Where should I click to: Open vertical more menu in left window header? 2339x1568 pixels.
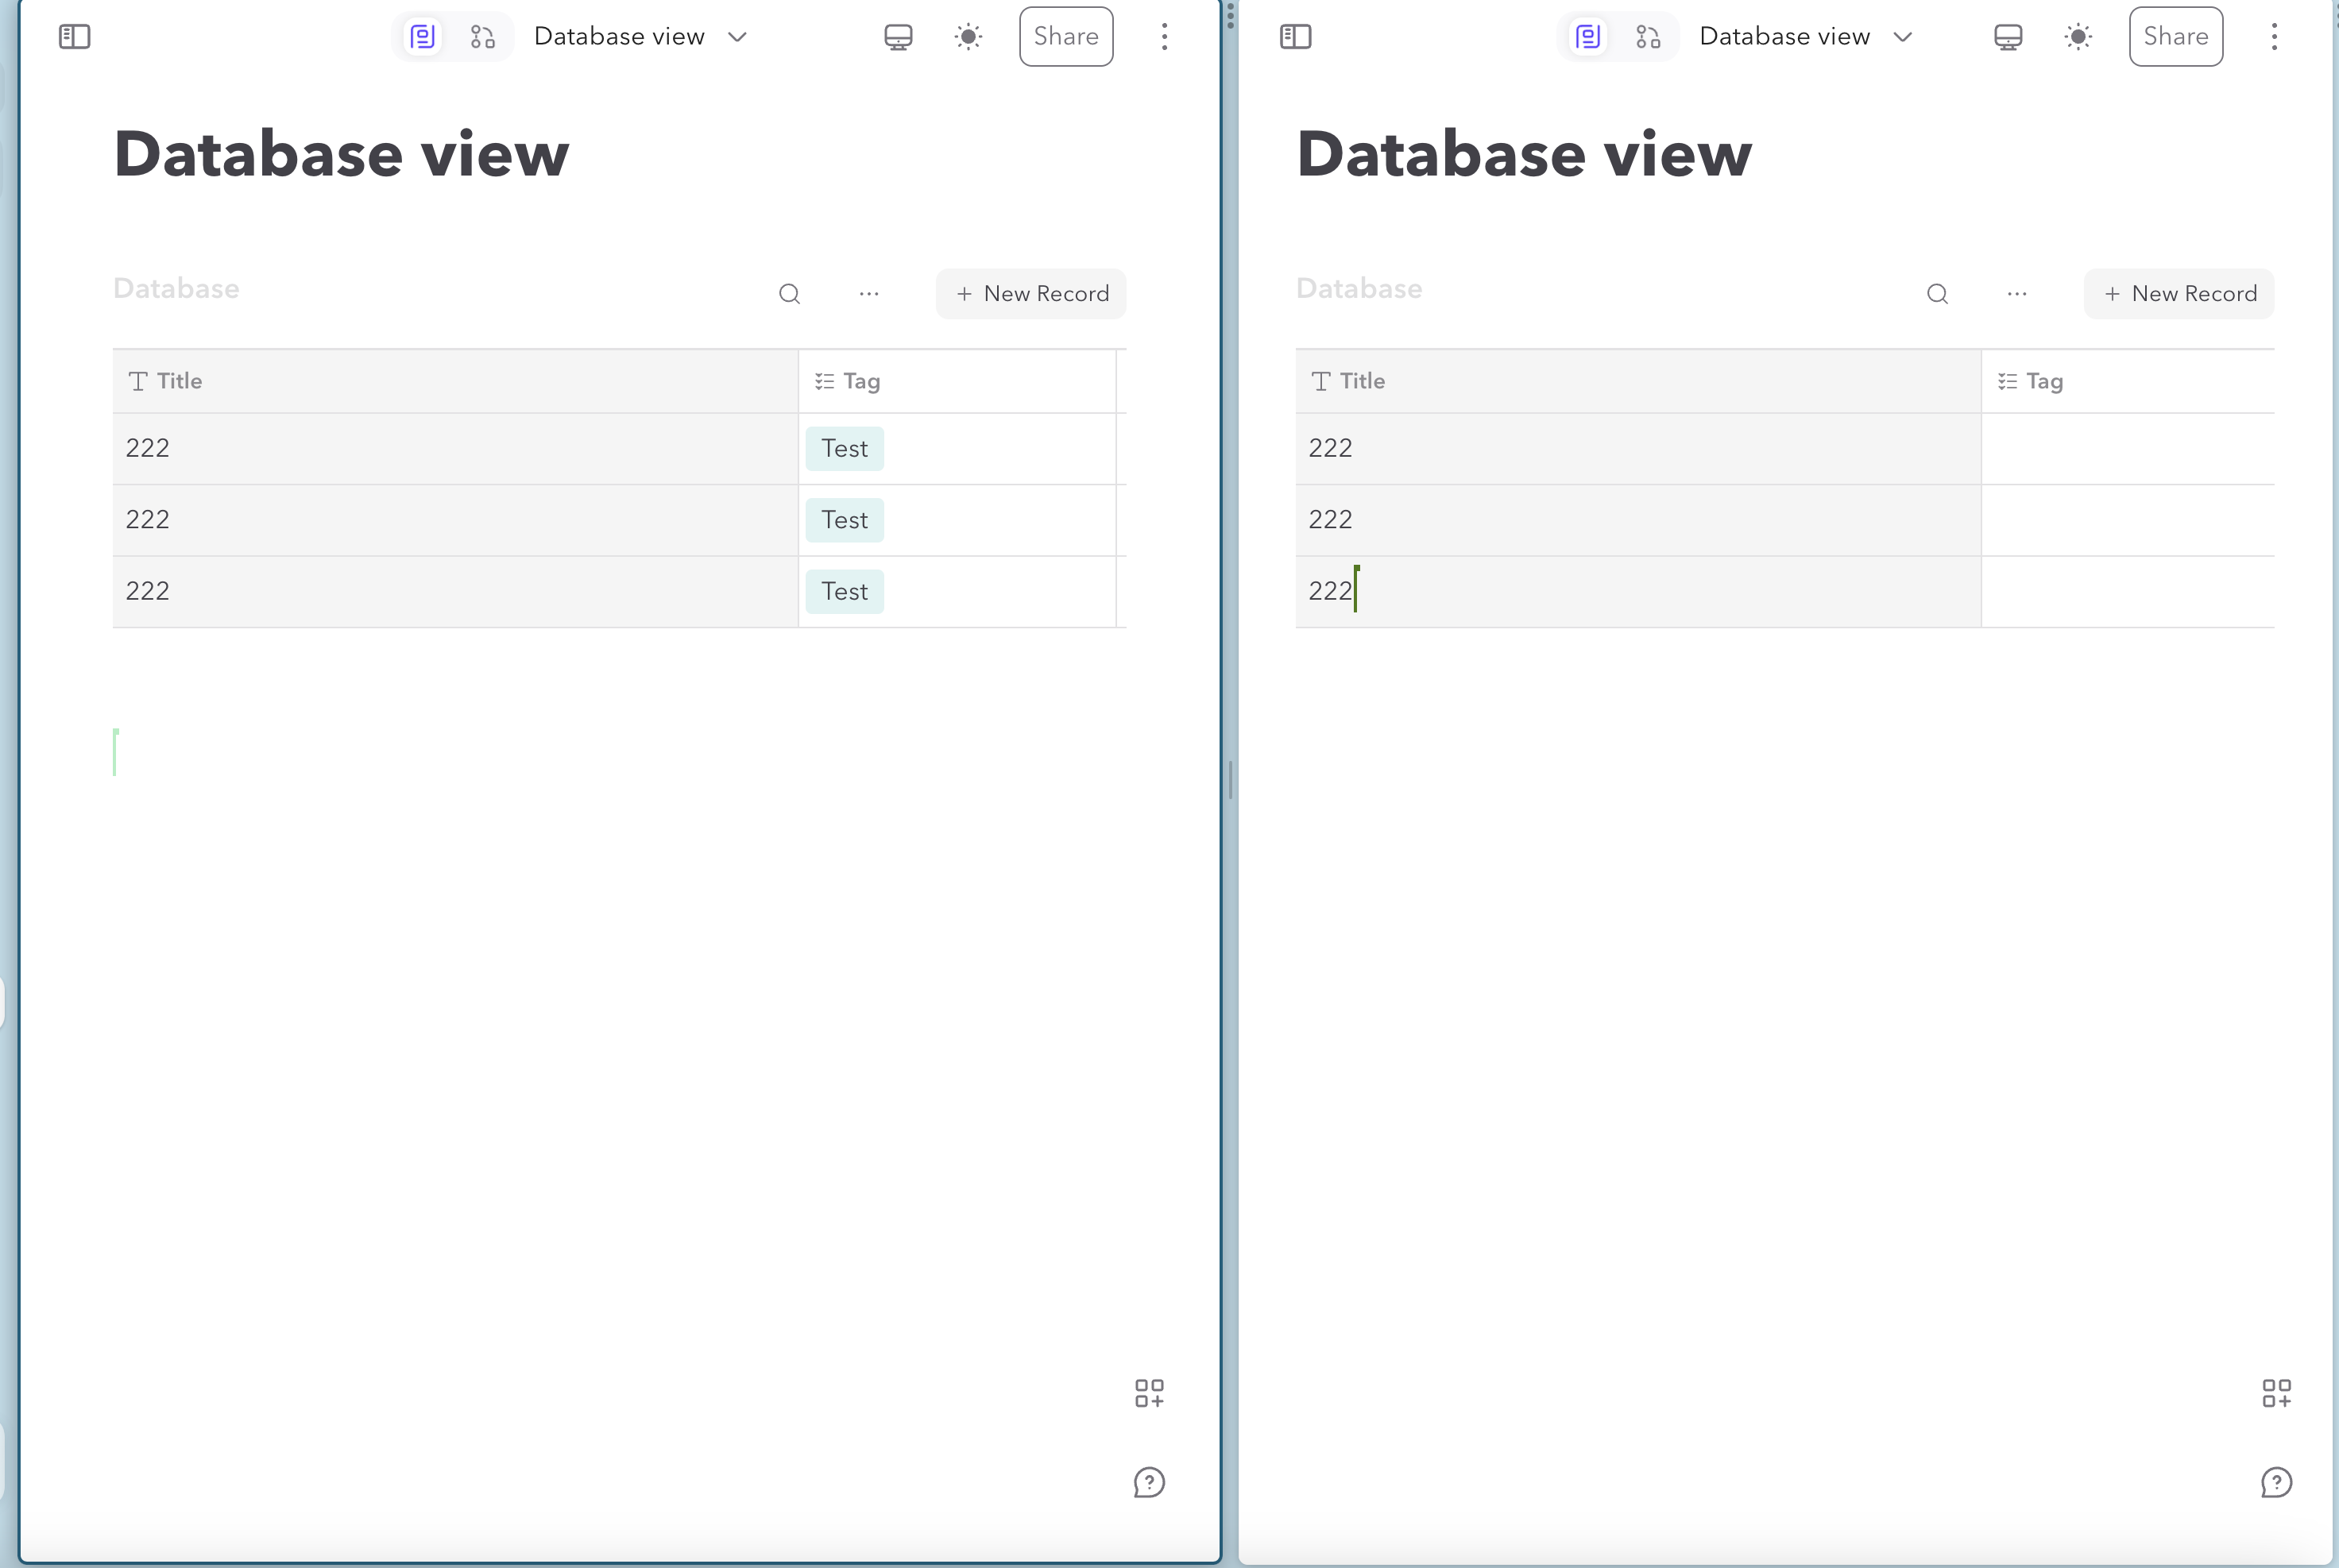pos(1164,37)
